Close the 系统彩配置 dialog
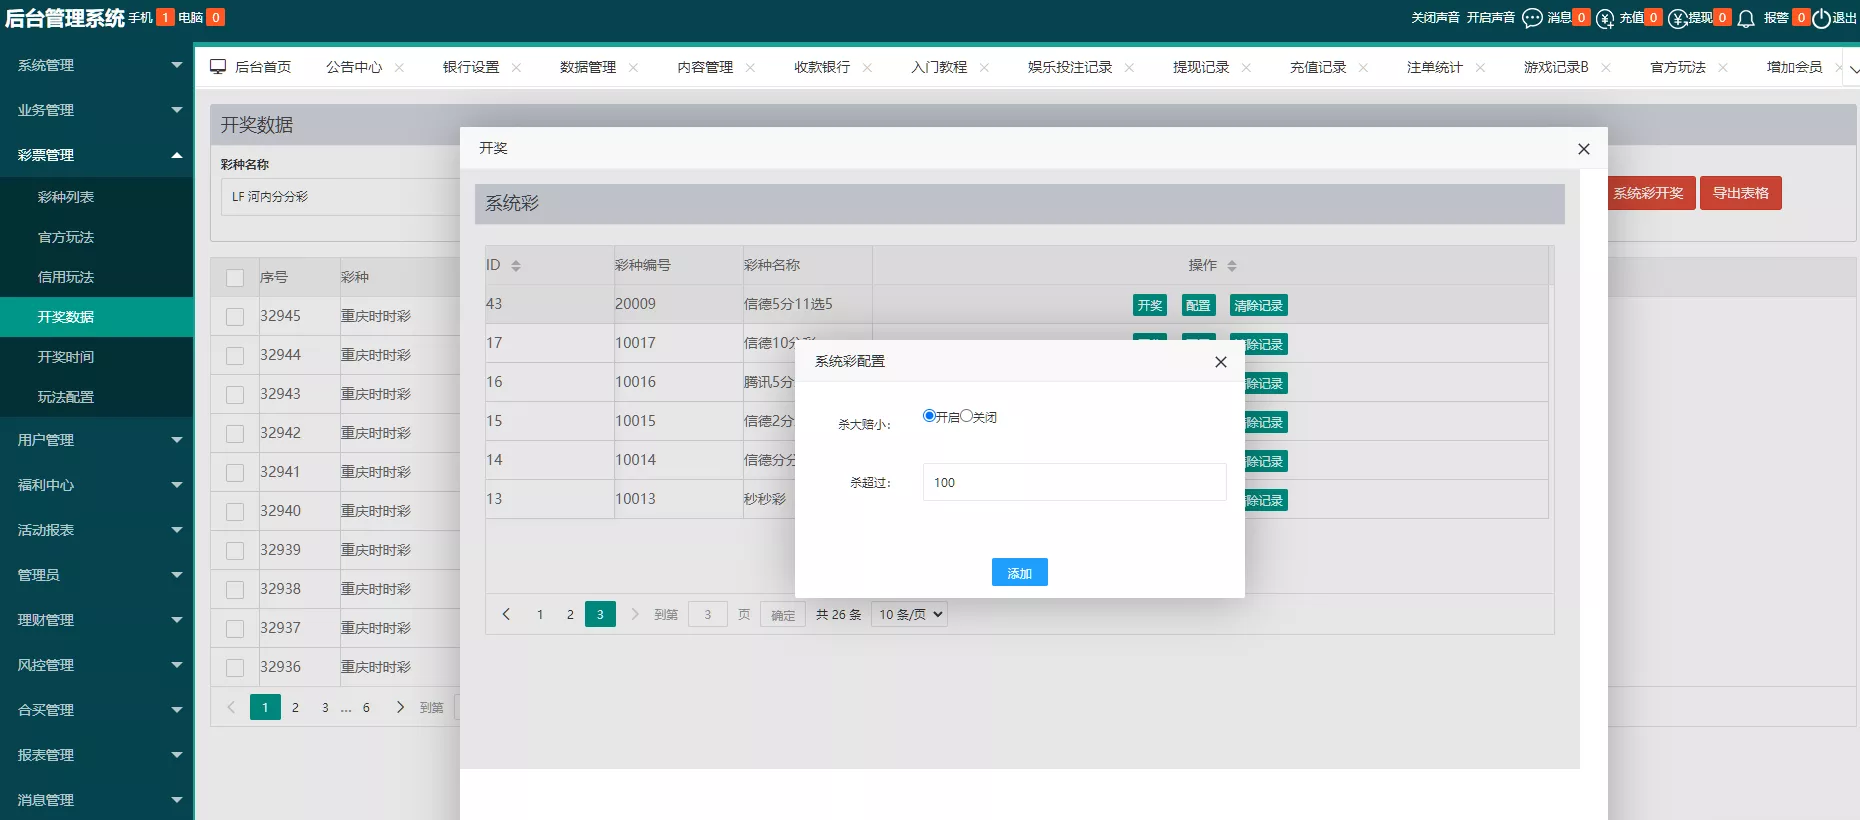Screen dimensions: 1860x820 (x=1220, y=362)
